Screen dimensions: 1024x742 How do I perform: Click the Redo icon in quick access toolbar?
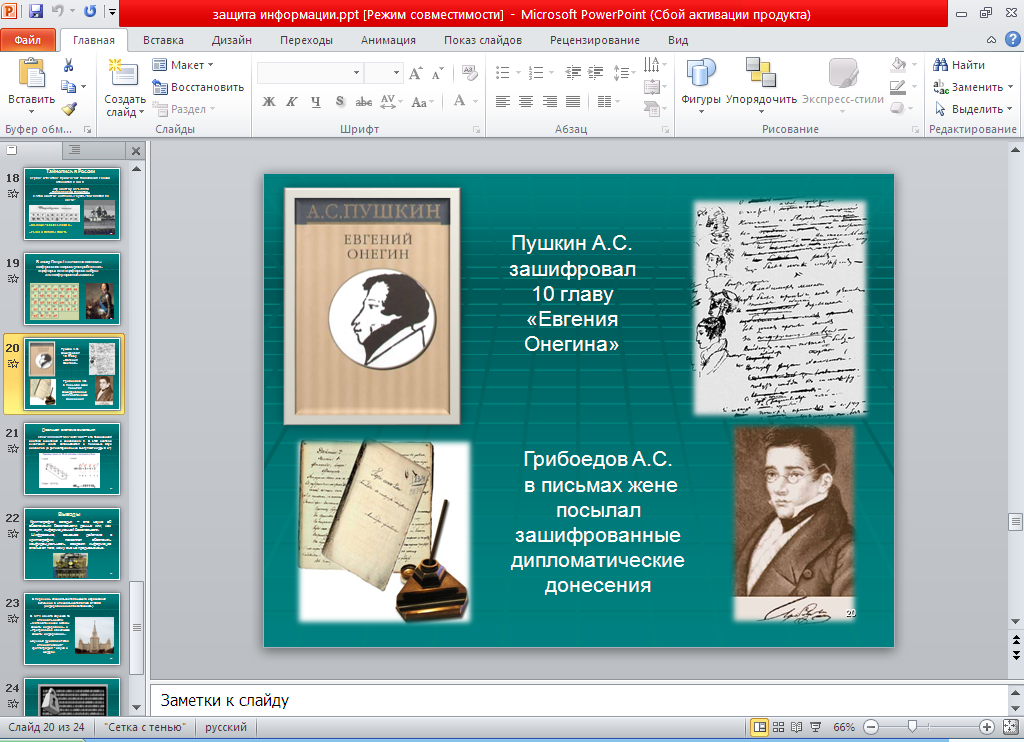coord(90,11)
